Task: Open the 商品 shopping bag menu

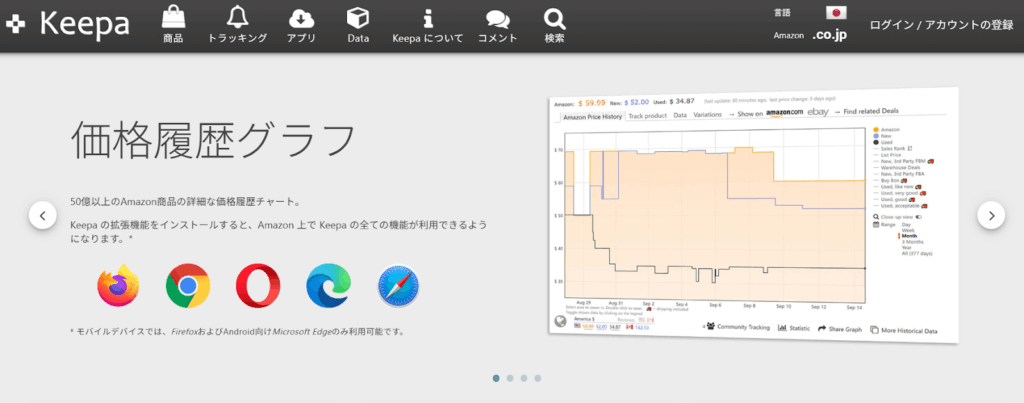Action: 173,25
